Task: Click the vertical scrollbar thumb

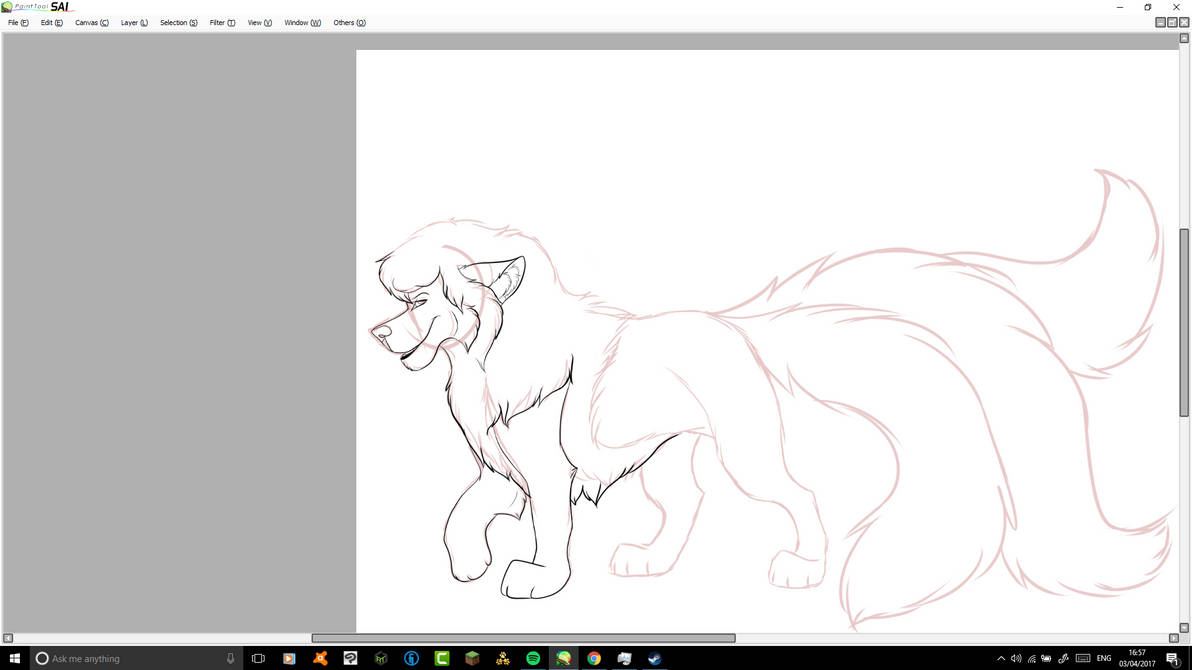Action: click(1184, 322)
